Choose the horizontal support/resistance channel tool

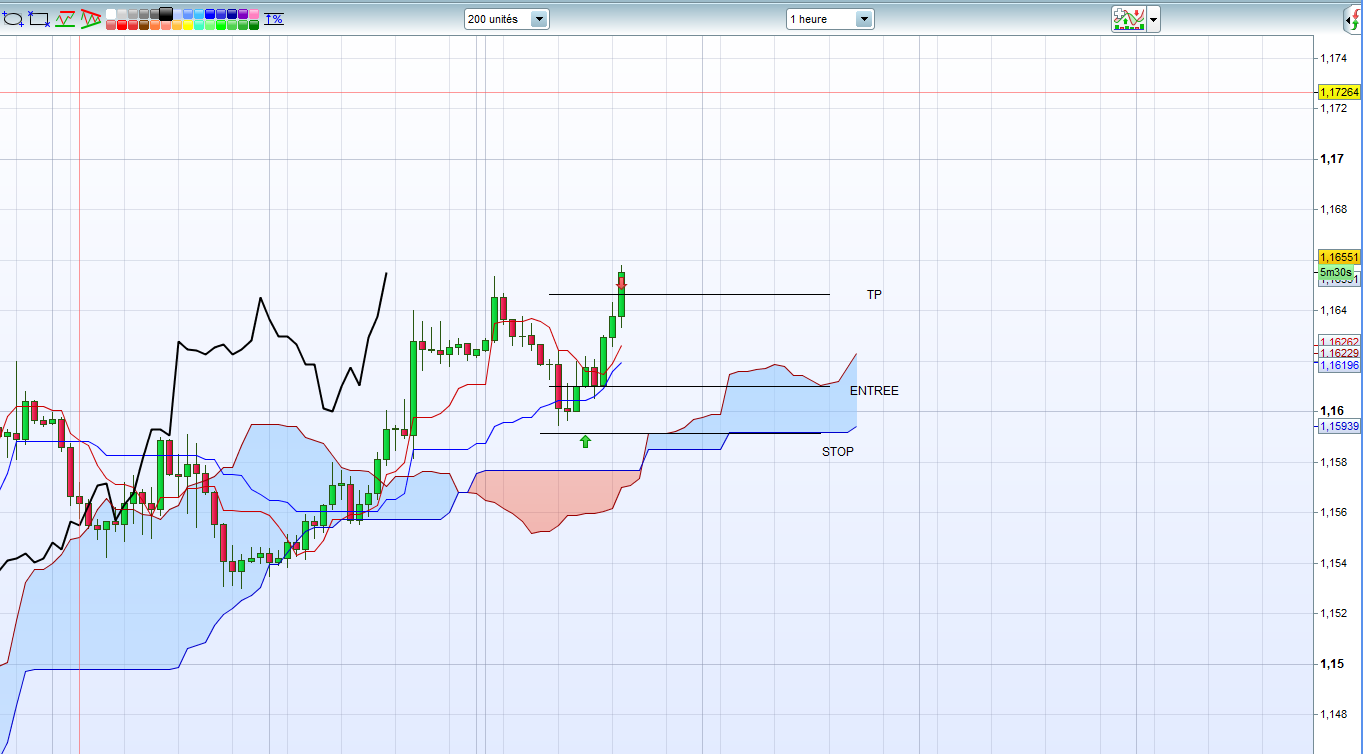coord(65,18)
